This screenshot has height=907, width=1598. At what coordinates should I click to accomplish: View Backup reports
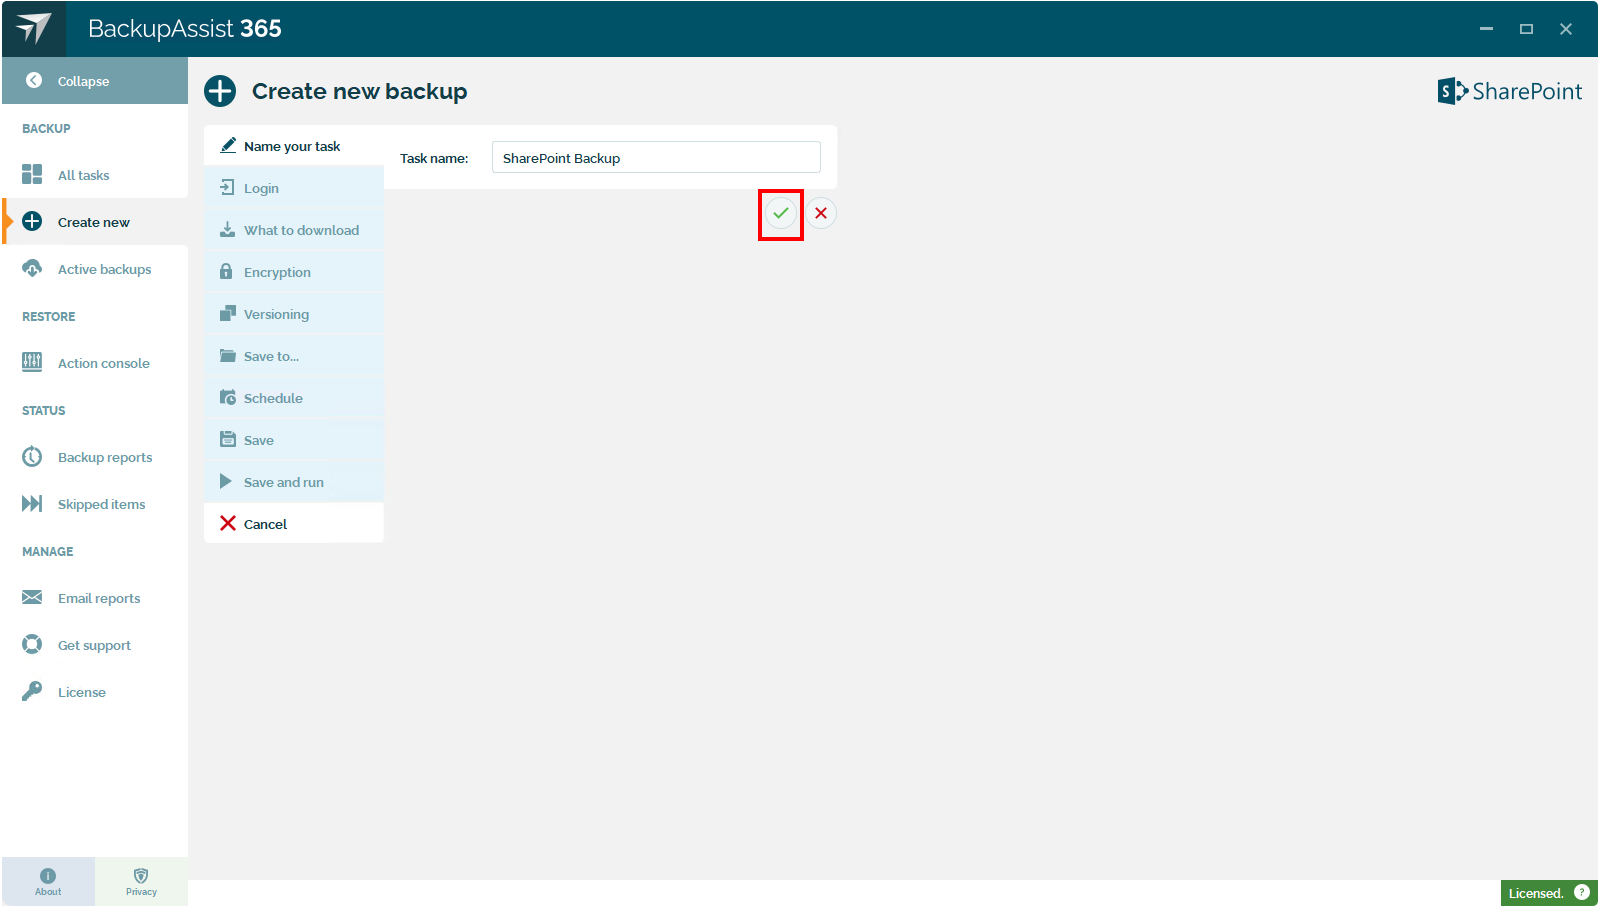[94, 457]
